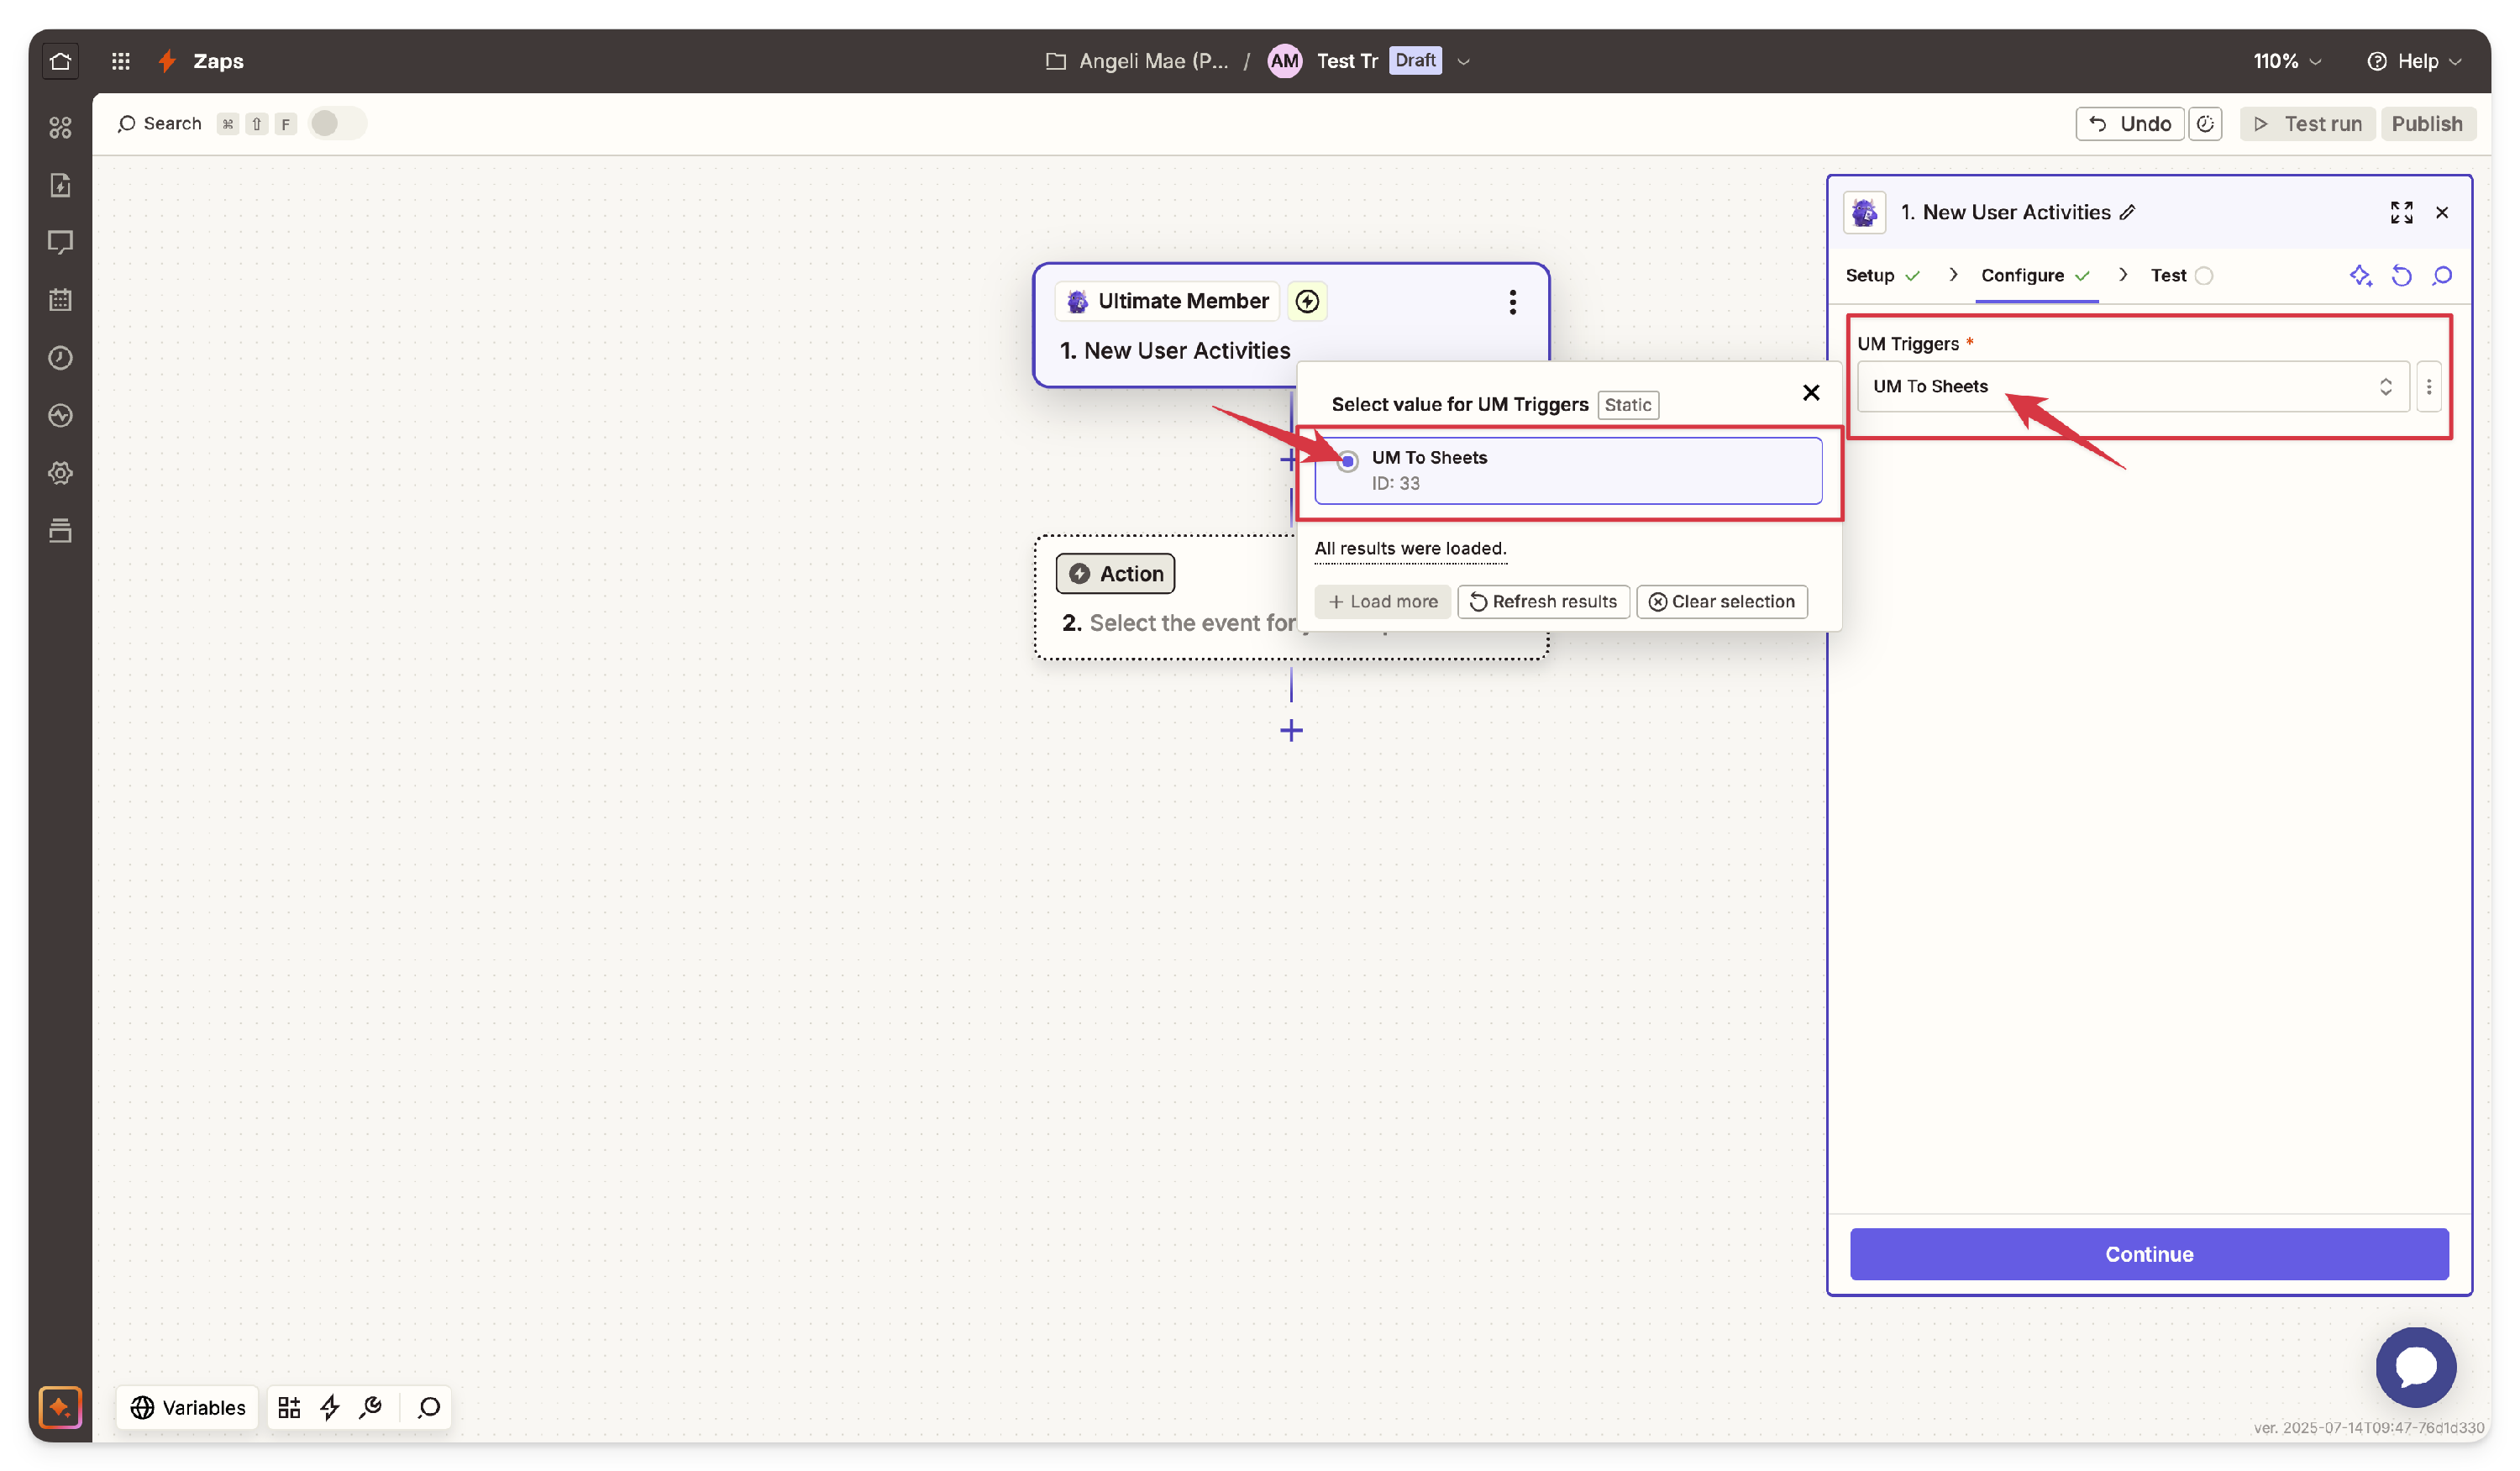Open the apps grid menu icon

pyautogui.click(x=121, y=61)
